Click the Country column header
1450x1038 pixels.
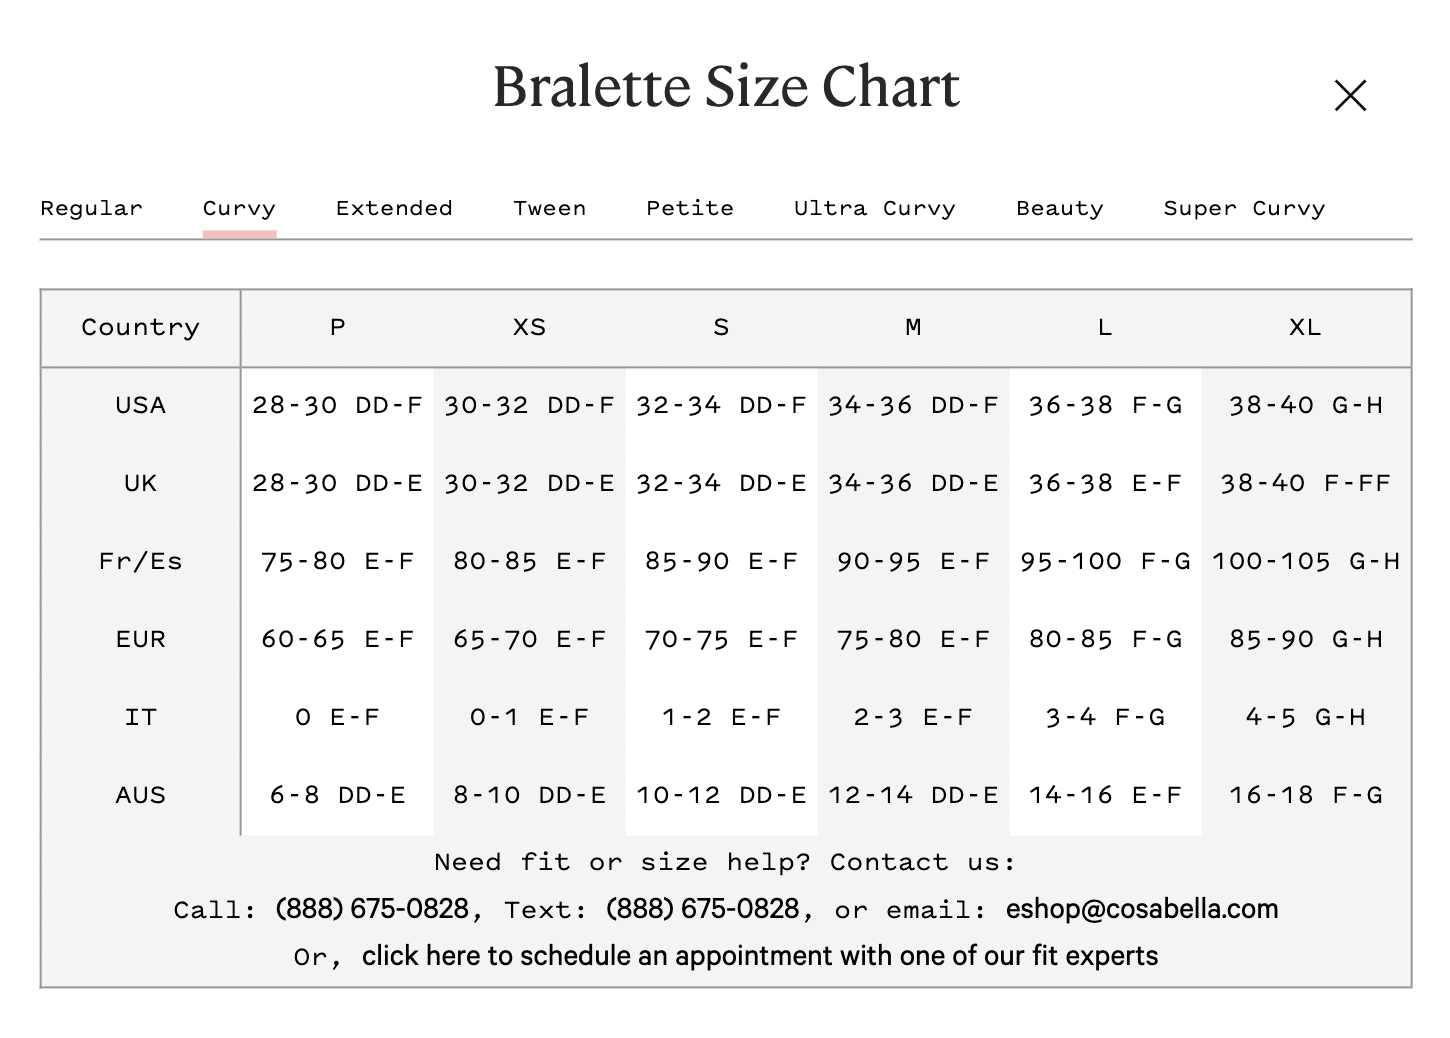click(x=140, y=327)
